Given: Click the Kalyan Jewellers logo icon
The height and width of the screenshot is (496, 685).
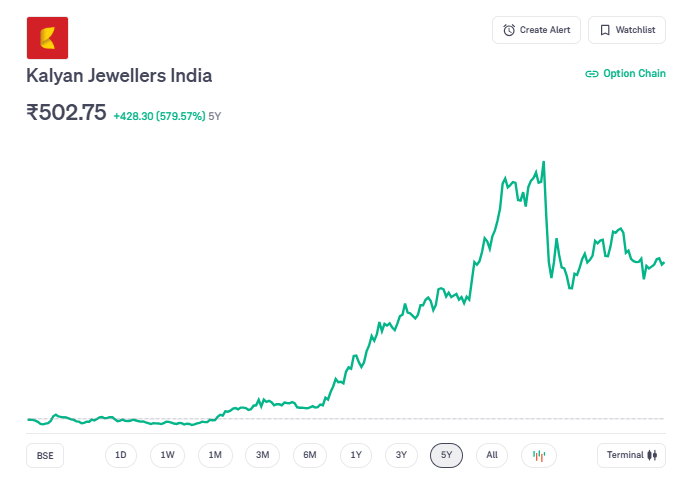Looking at the screenshot, I should (x=47, y=38).
